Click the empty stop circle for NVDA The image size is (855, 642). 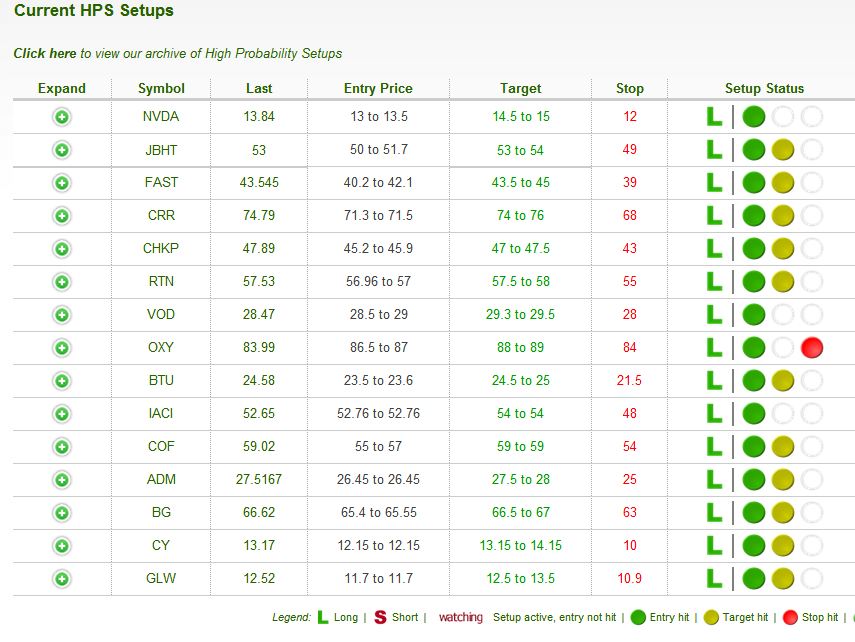[x=812, y=117]
